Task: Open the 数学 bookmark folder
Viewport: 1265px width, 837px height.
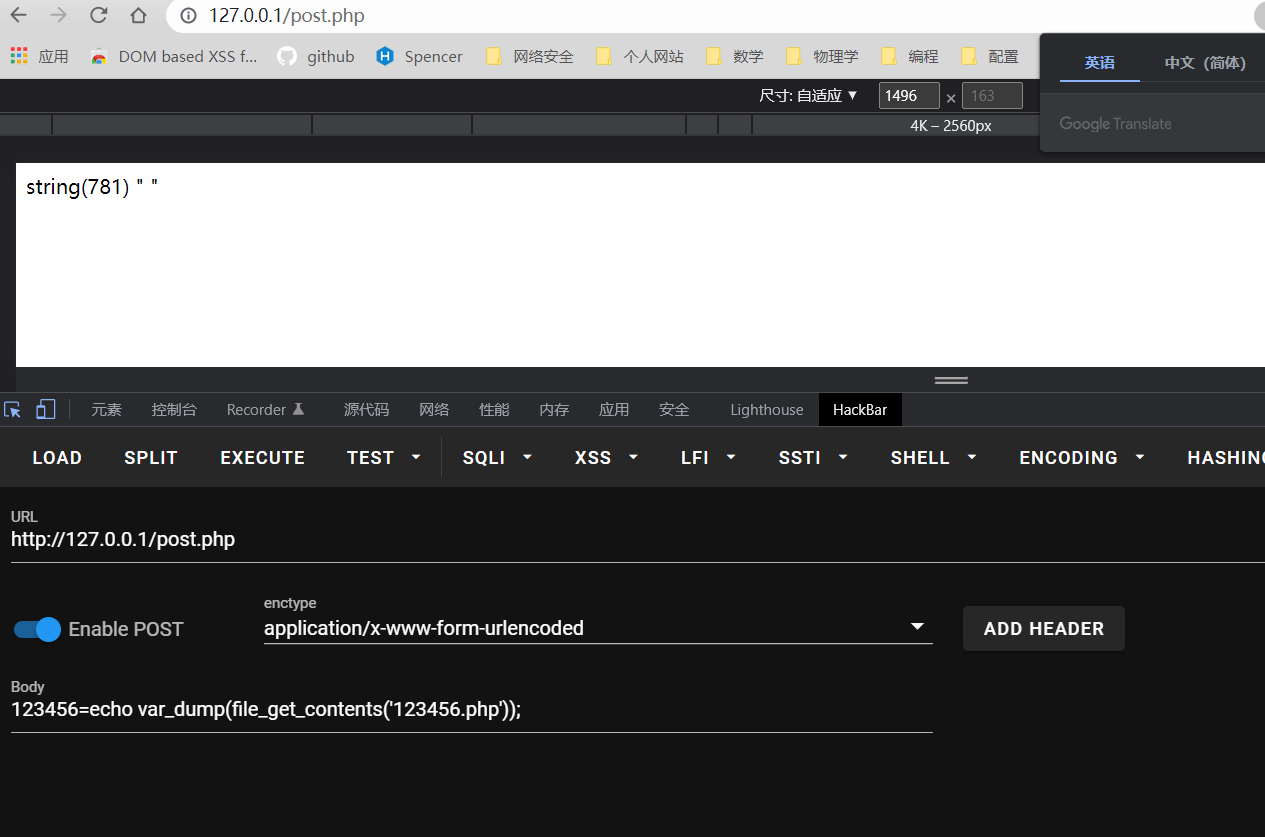Action: coord(735,56)
